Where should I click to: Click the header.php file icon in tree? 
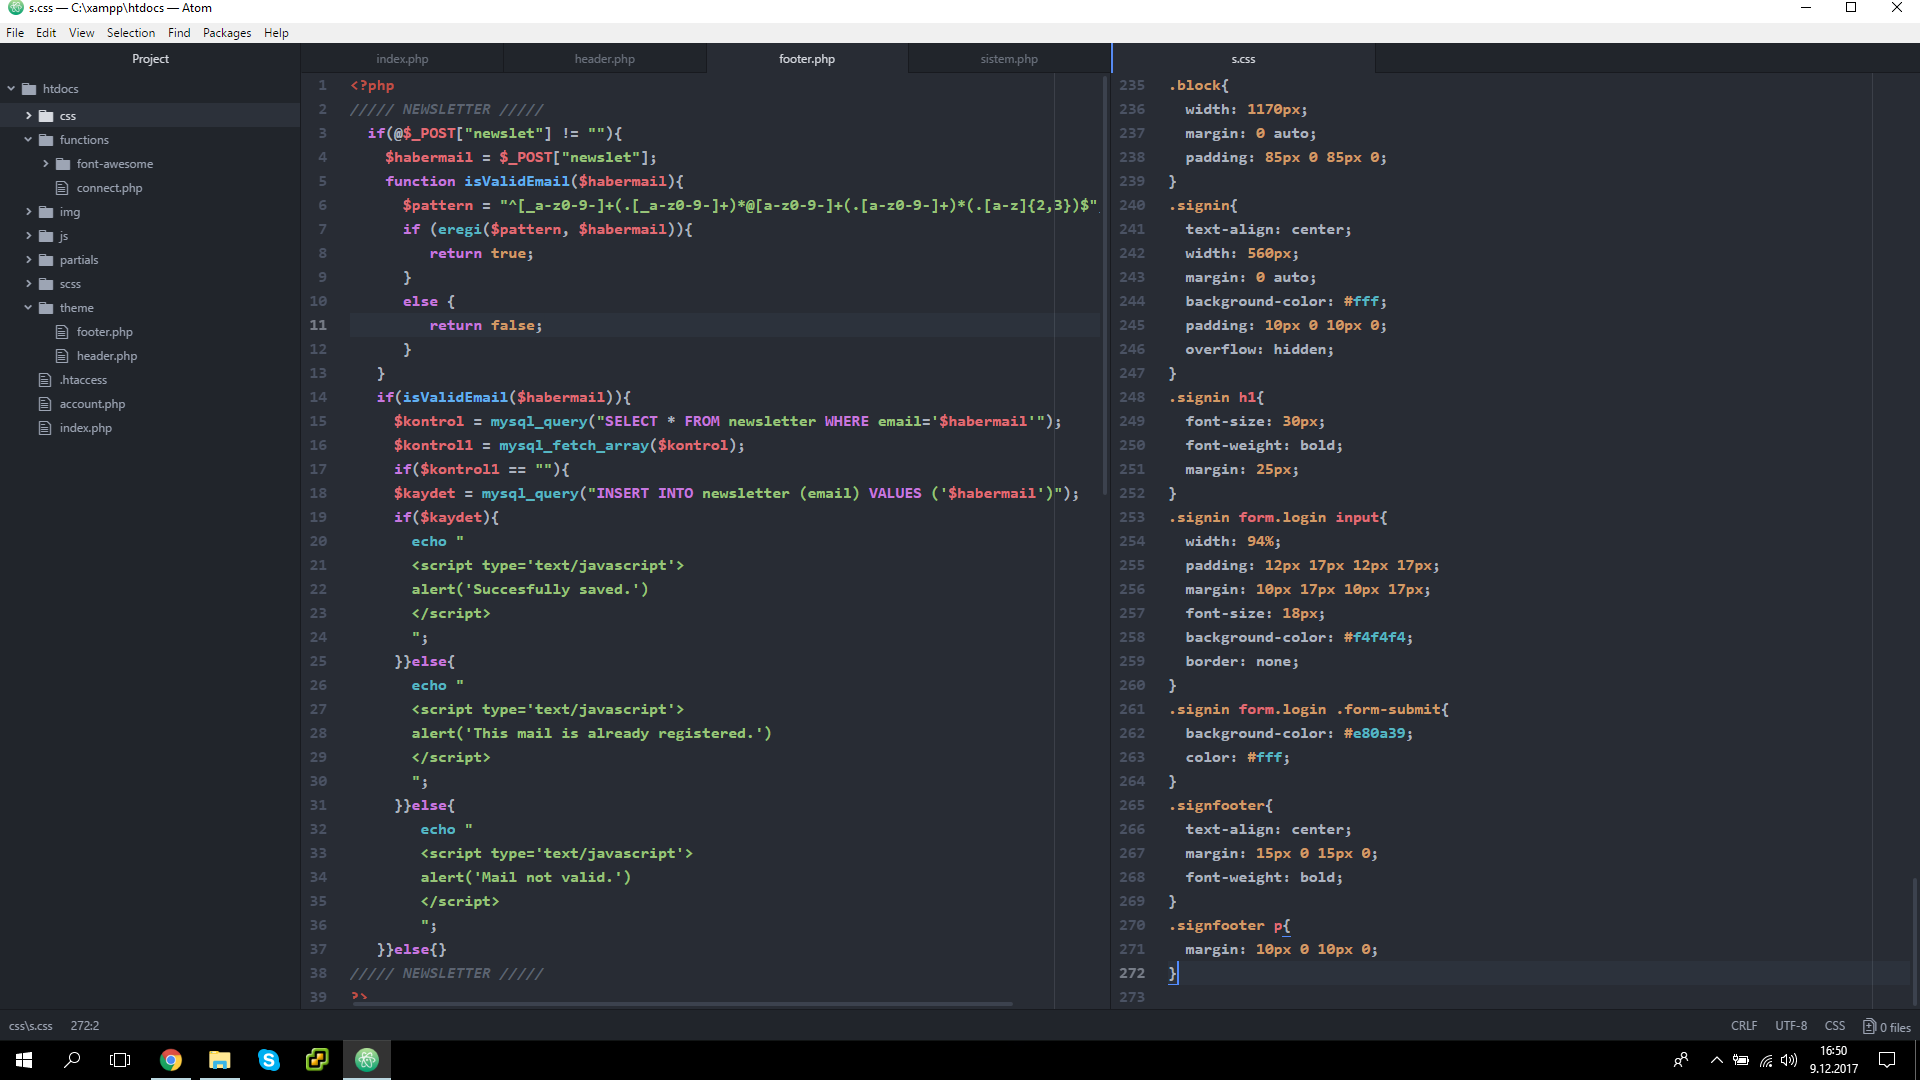coord(62,356)
